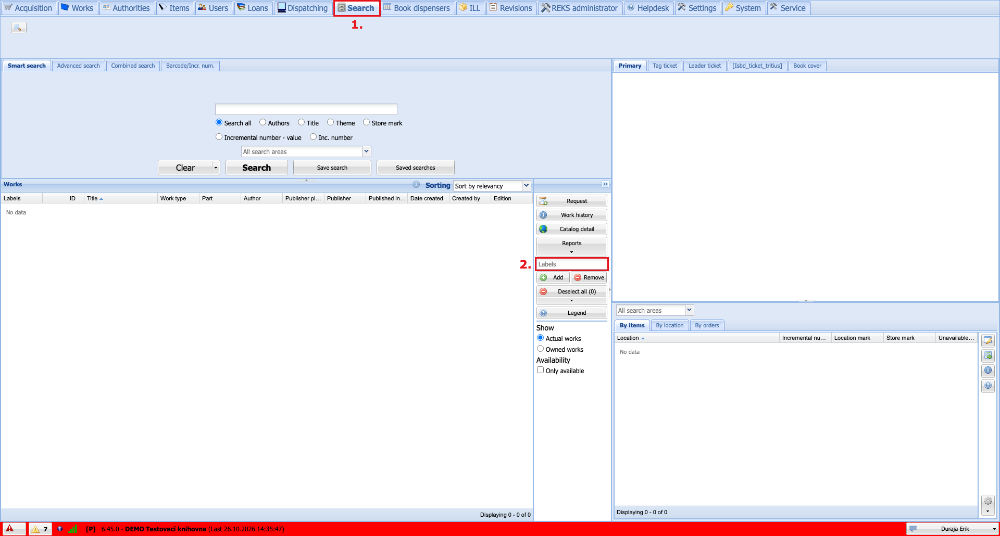The height and width of the screenshot is (536, 1000).
Task: Switch to the Leader ticket tab
Action: point(705,66)
